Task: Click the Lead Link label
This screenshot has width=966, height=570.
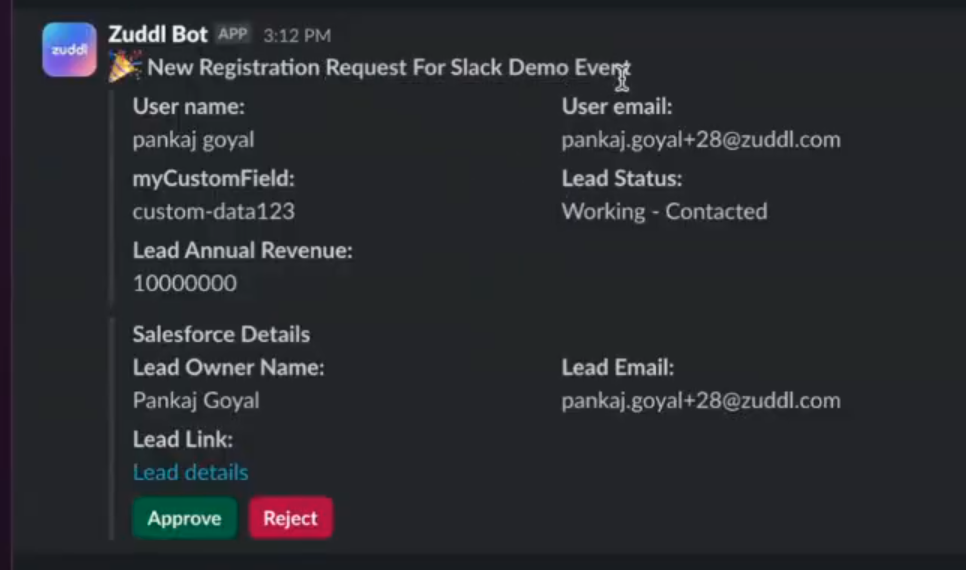Action: (182, 439)
